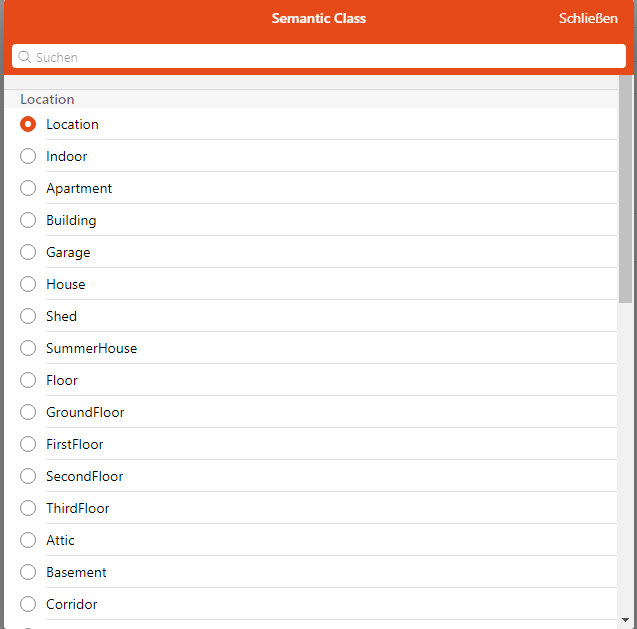
Task: Choose Apartment as semantic class
Action: coord(28,188)
